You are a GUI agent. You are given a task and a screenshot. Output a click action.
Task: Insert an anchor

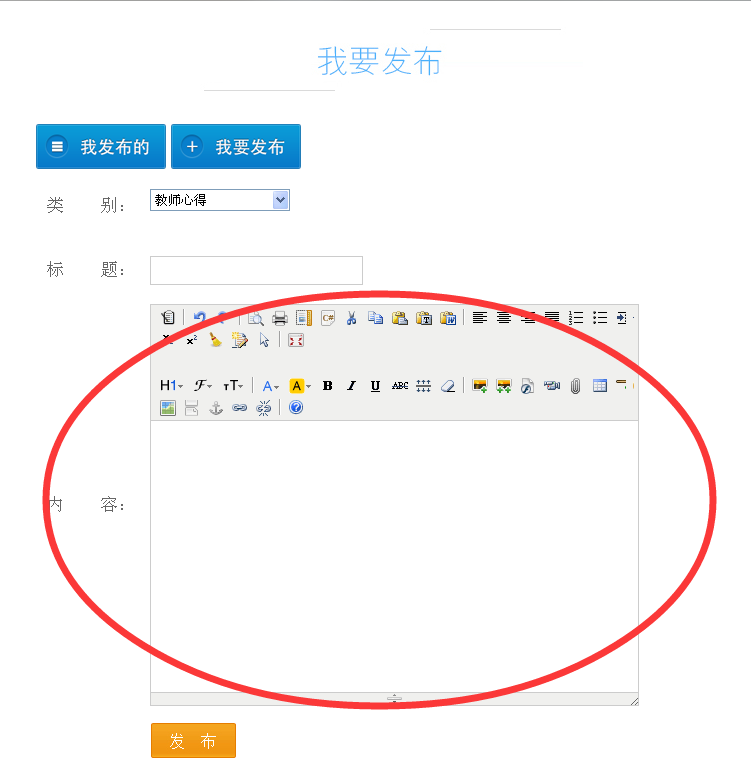tap(216, 408)
